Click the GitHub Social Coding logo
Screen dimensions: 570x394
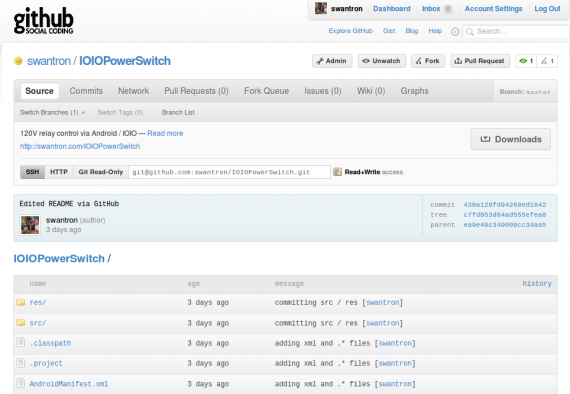44,21
